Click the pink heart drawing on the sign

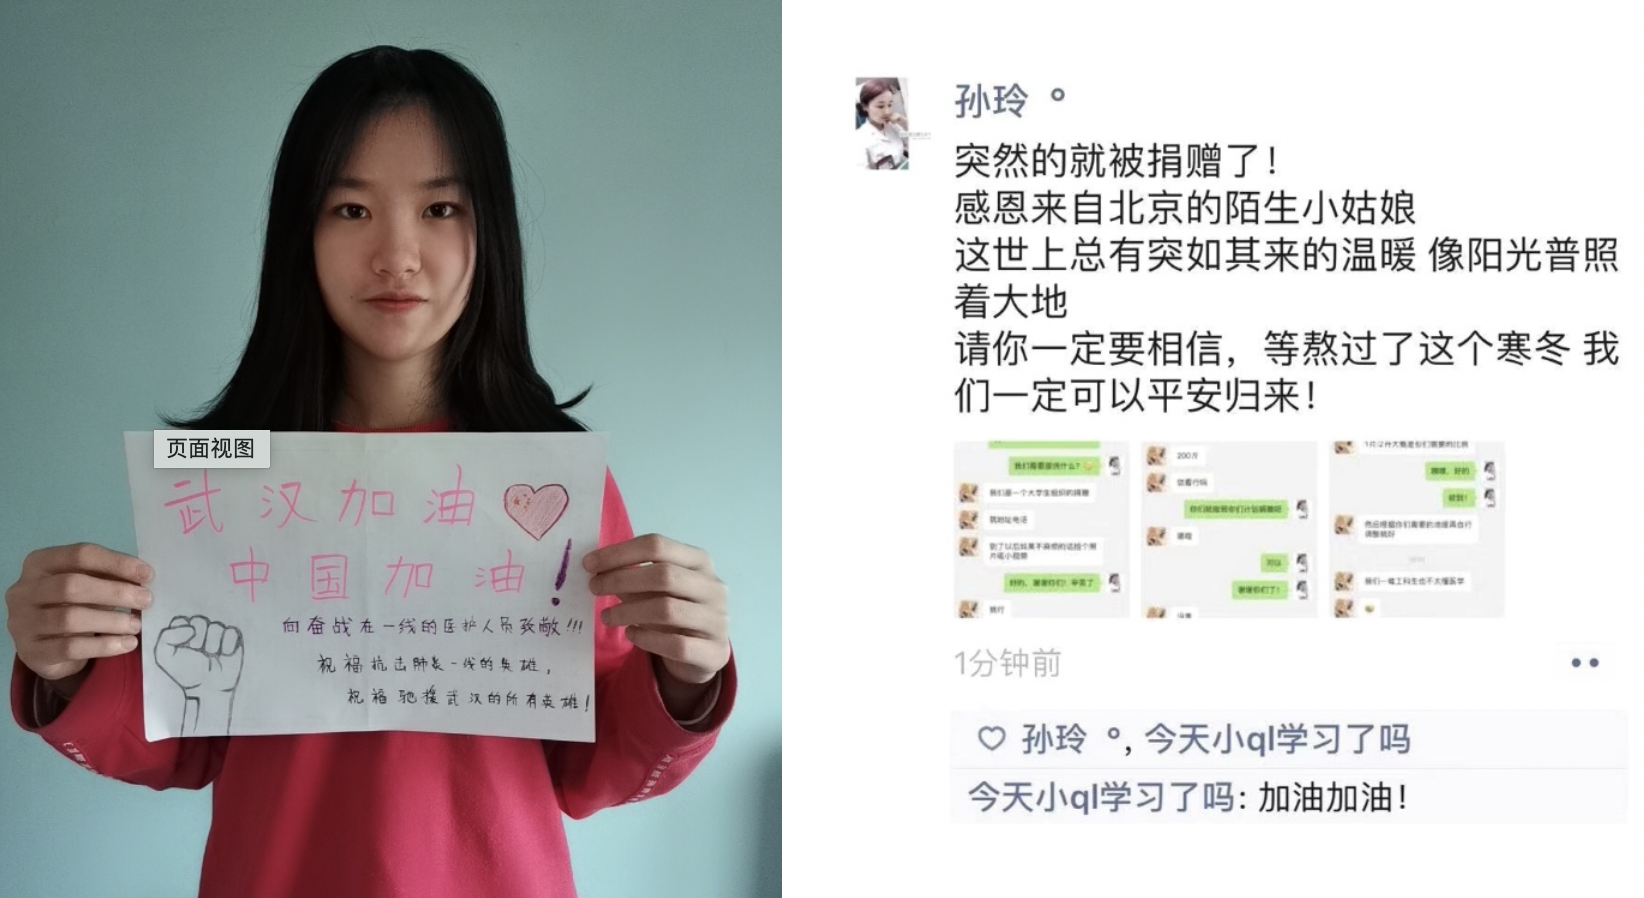(x=536, y=508)
